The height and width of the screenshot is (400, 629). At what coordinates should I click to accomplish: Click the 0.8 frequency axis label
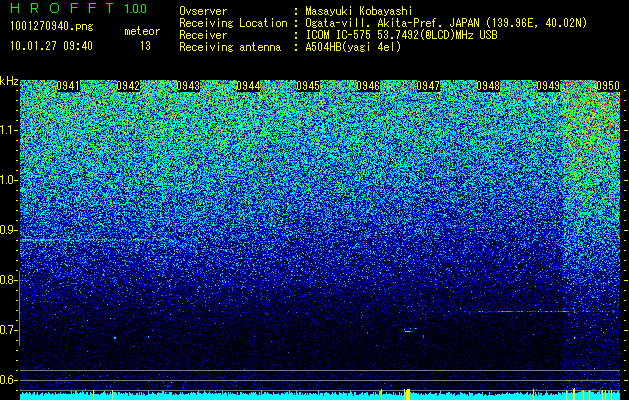pyautogui.click(x=8, y=280)
